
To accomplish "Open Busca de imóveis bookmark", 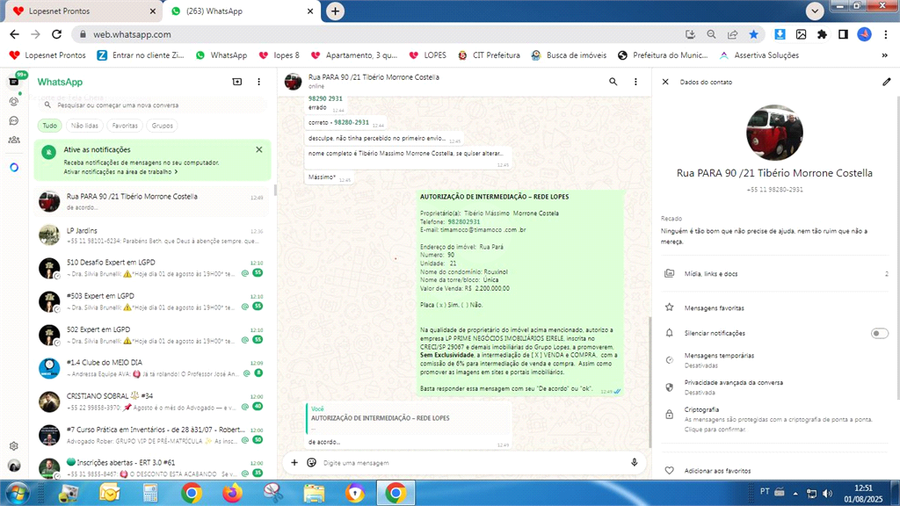I will tap(569, 55).
